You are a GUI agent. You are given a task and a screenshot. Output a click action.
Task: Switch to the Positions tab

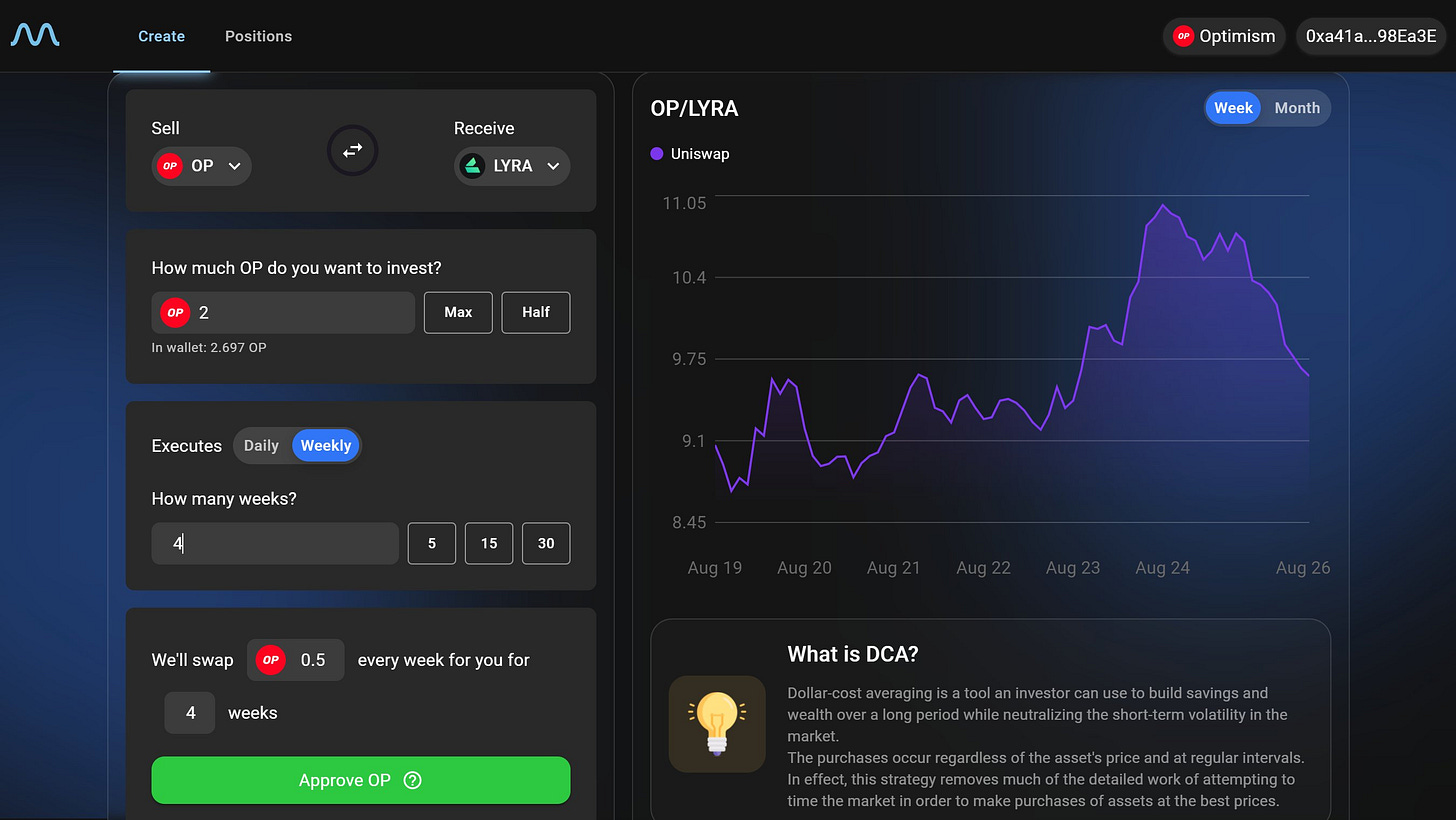(258, 36)
